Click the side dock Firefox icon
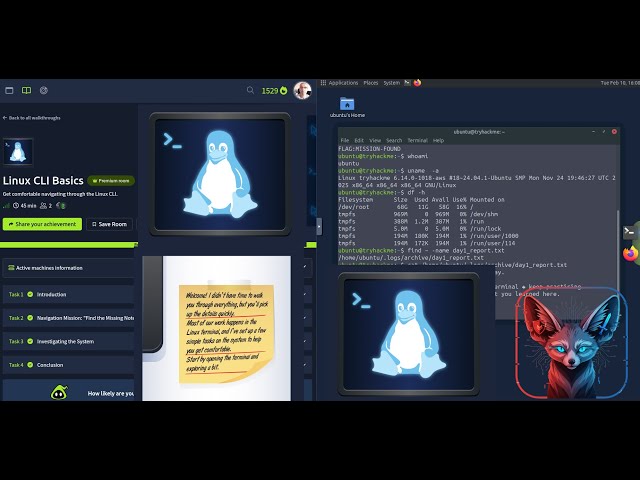The image size is (640, 480). coord(631,253)
